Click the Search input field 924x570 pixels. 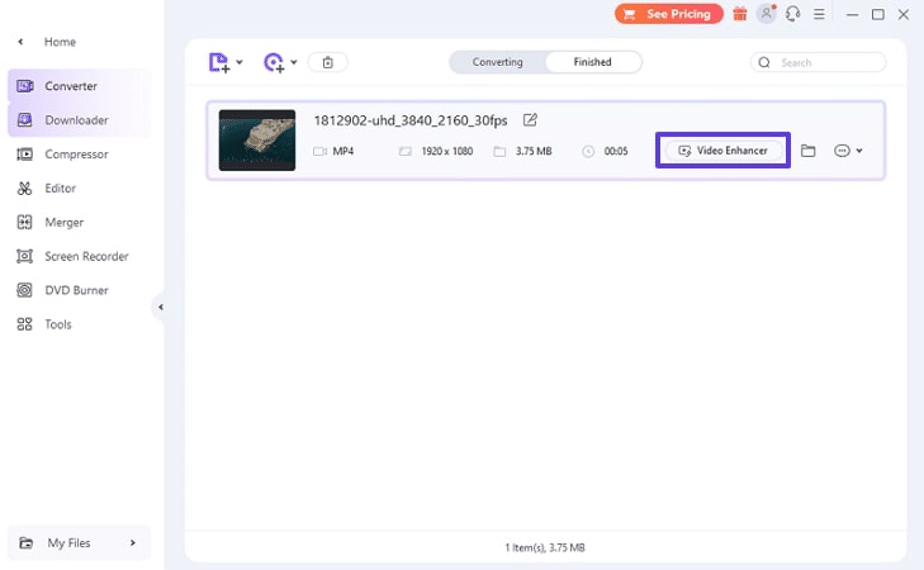click(x=819, y=62)
